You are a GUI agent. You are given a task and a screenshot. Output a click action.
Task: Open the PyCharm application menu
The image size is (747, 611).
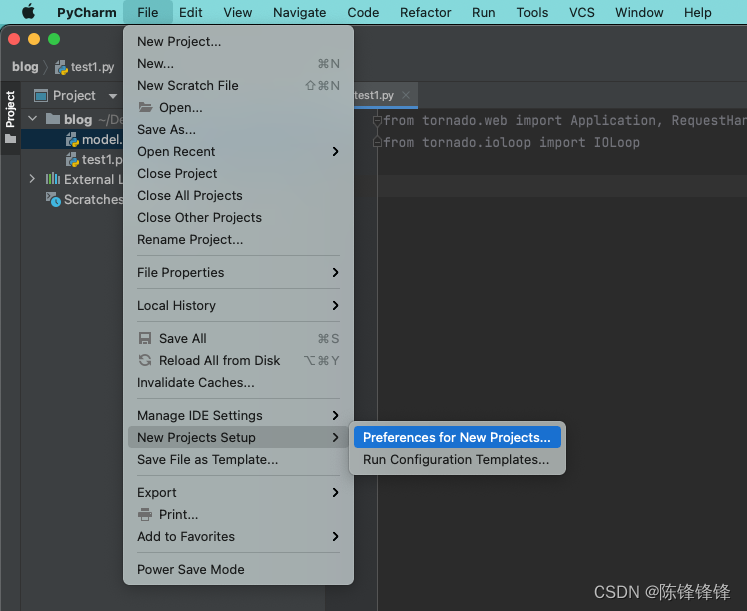(86, 12)
